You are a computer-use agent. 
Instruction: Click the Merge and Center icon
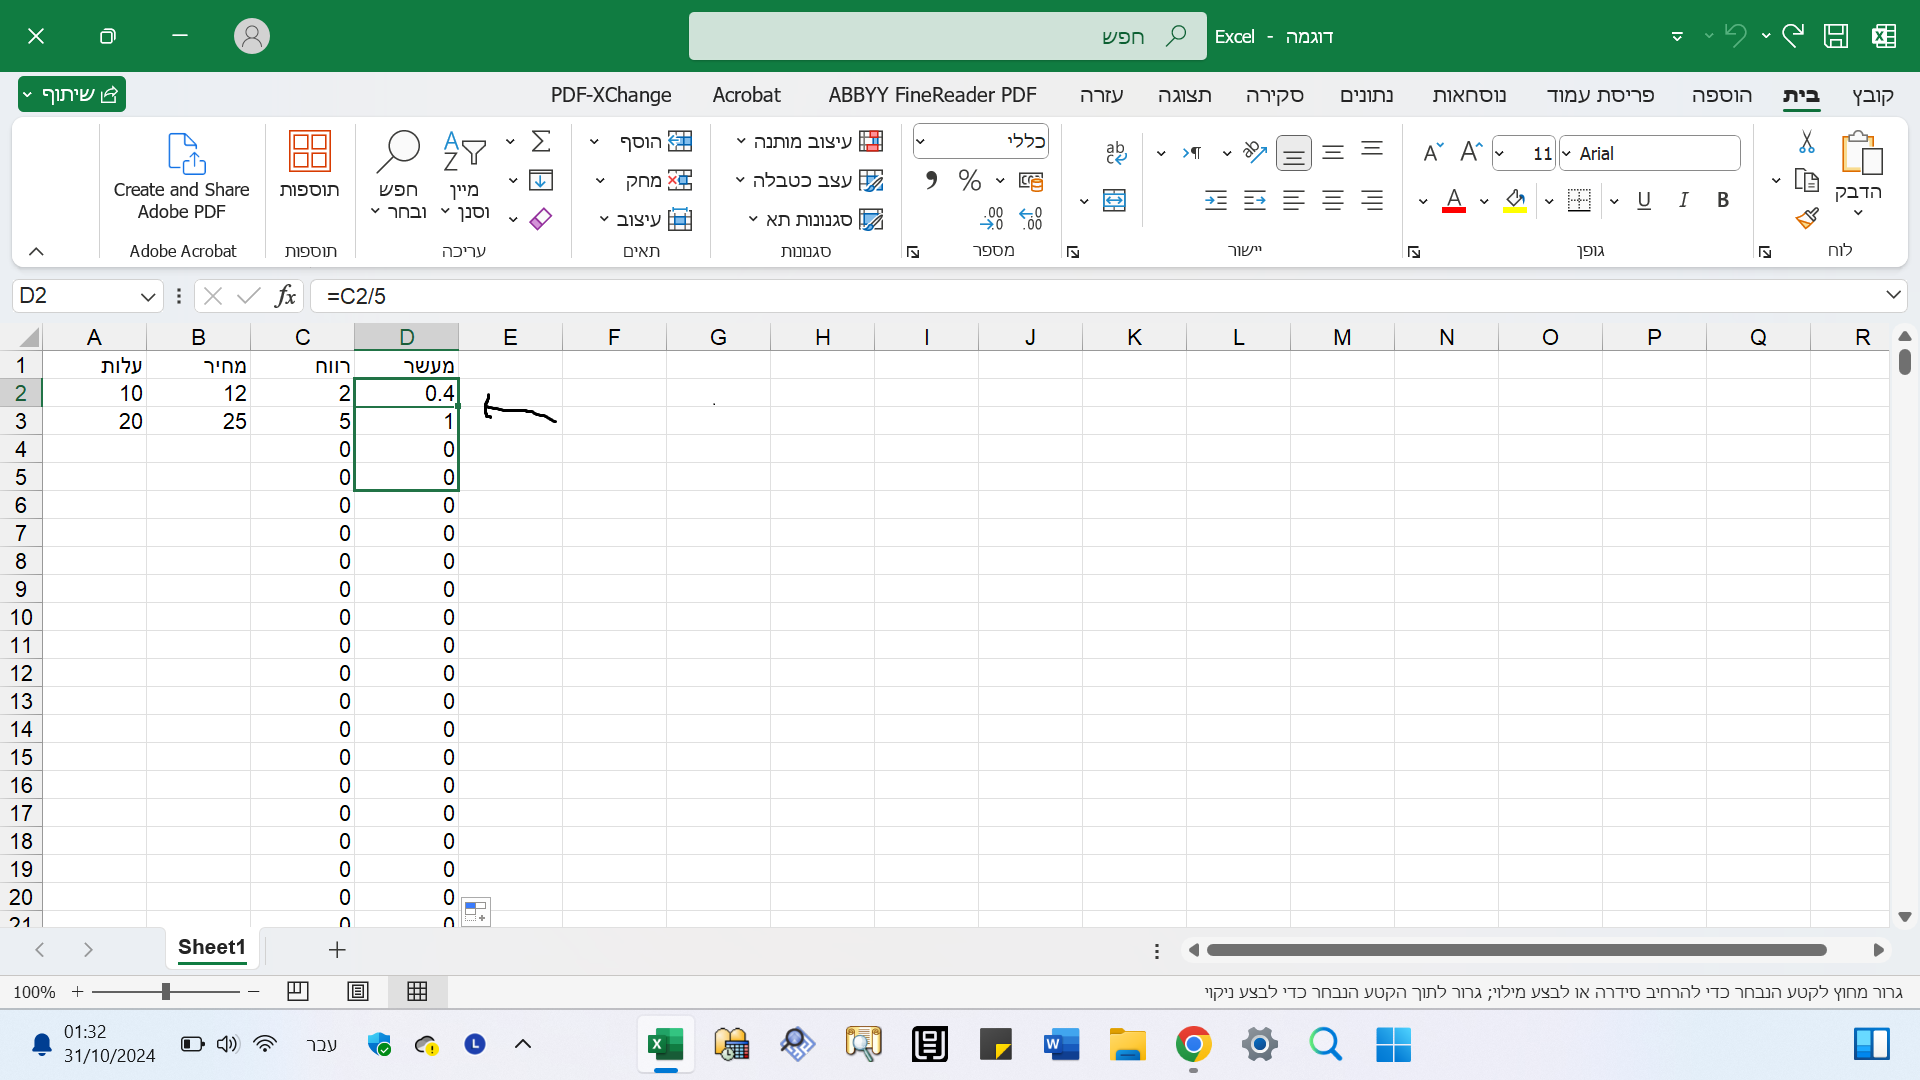point(1115,200)
